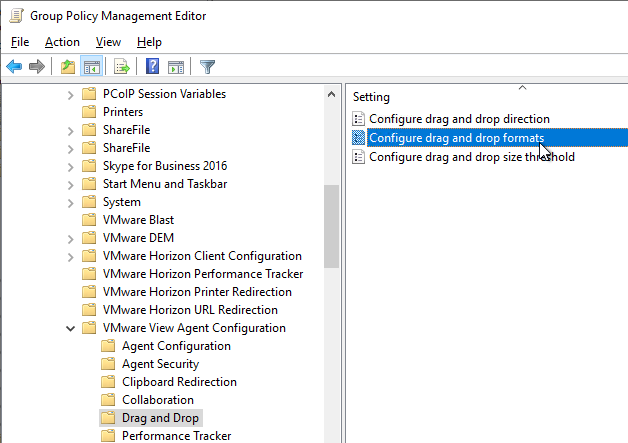Image resolution: width=628 pixels, height=443 pixels.
Task: Select the VMware Horizon Performance Tracker item
Action: click(x=203, y=274)
